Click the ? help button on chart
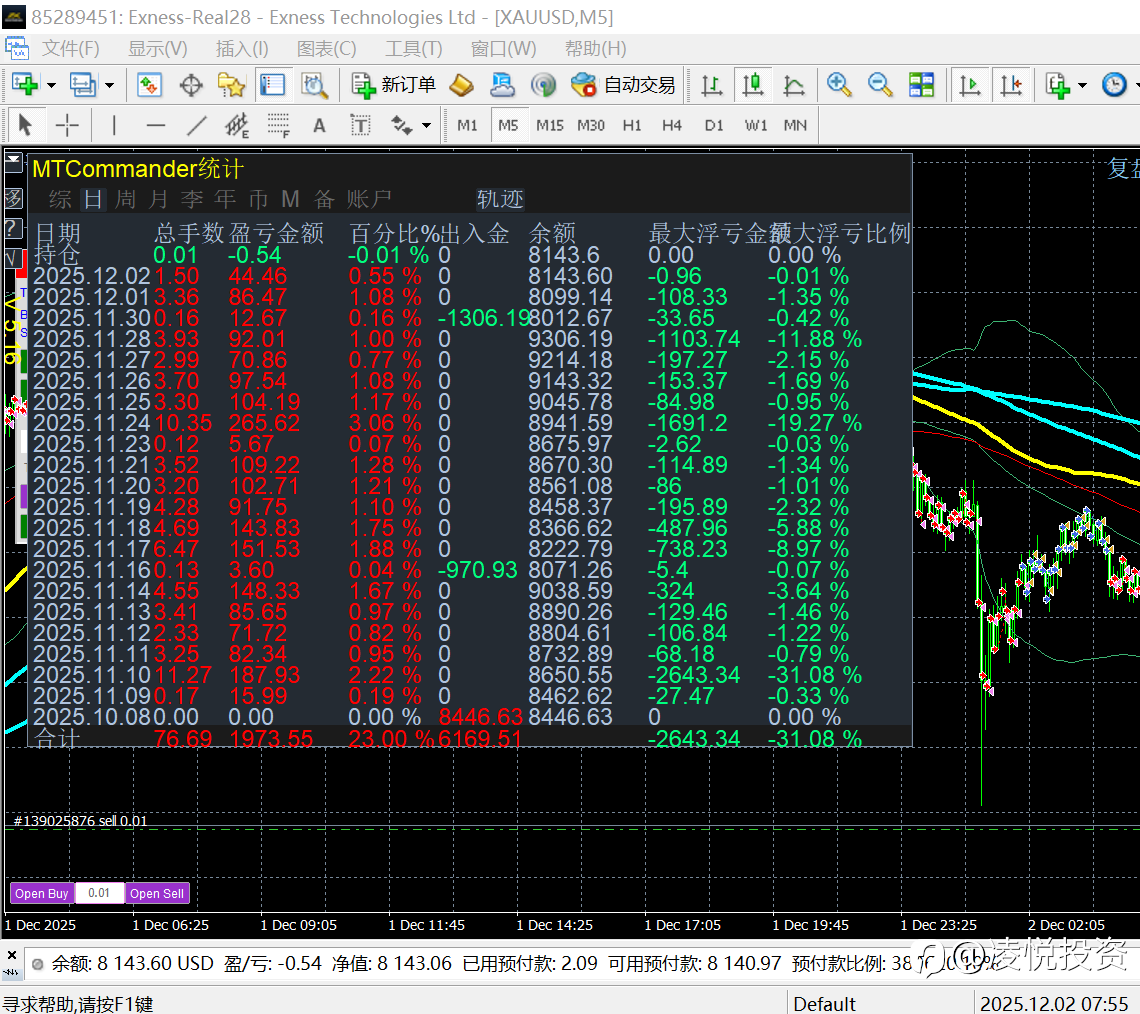Viewport: 1140px width, 1014px height. coord(14,228)
